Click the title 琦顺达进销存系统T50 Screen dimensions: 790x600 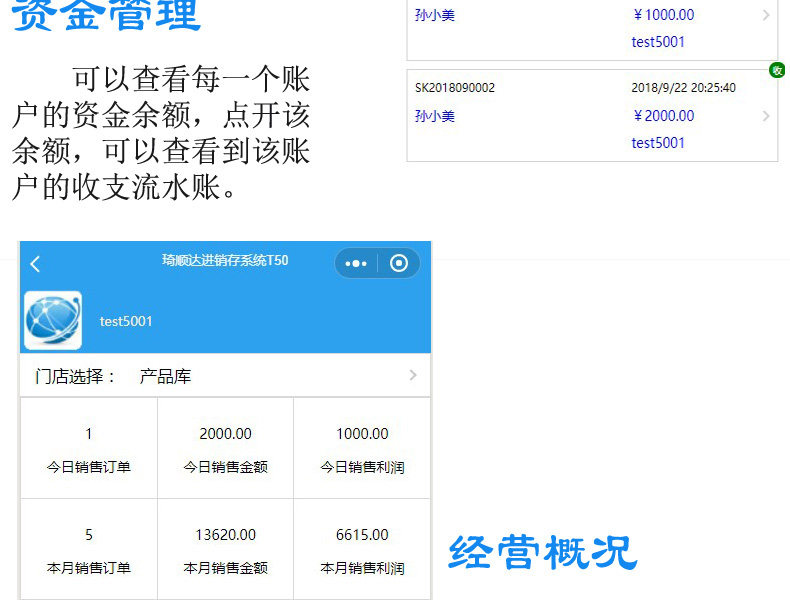tap(225, 260)
